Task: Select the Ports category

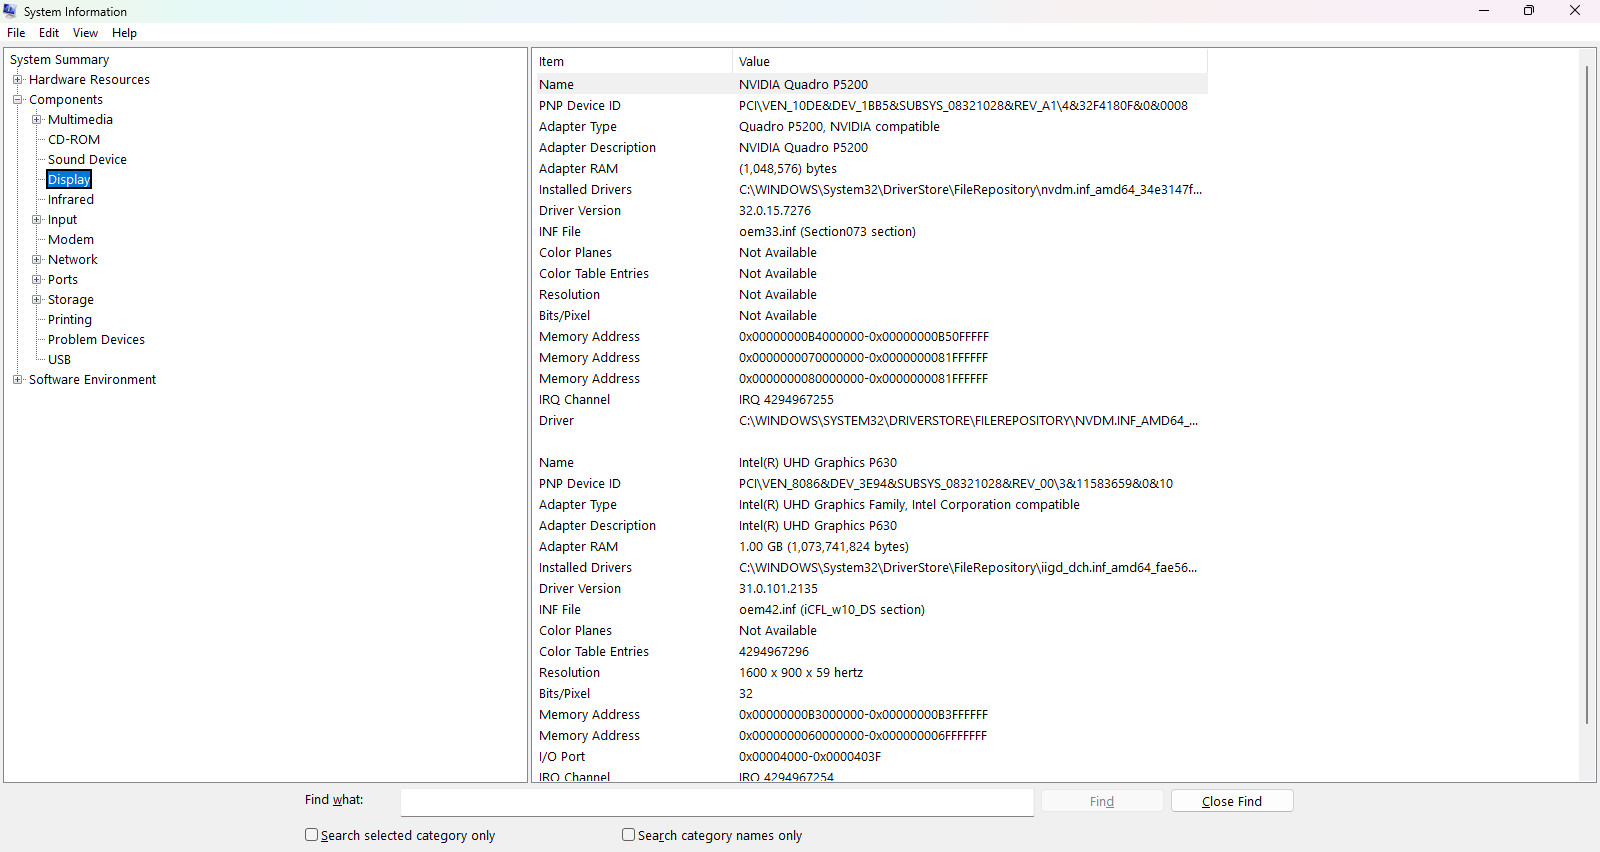Action: pyautogui.click(x=62, y=280)
